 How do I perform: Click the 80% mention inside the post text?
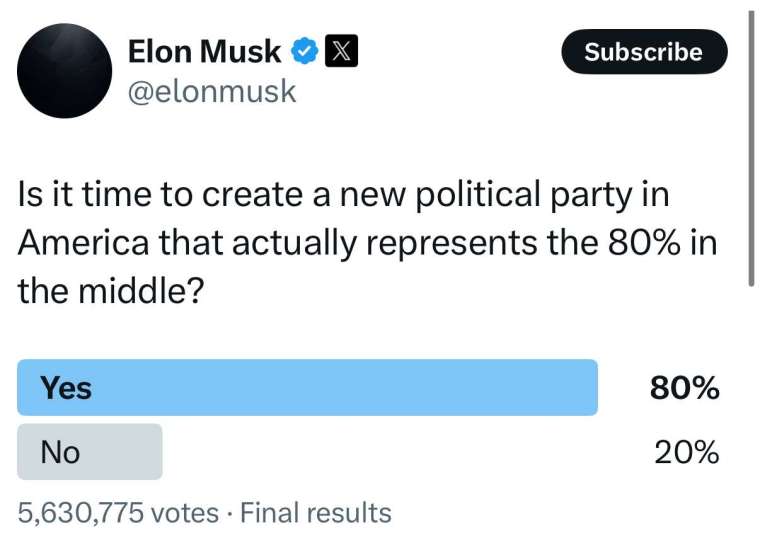[644, 242]
